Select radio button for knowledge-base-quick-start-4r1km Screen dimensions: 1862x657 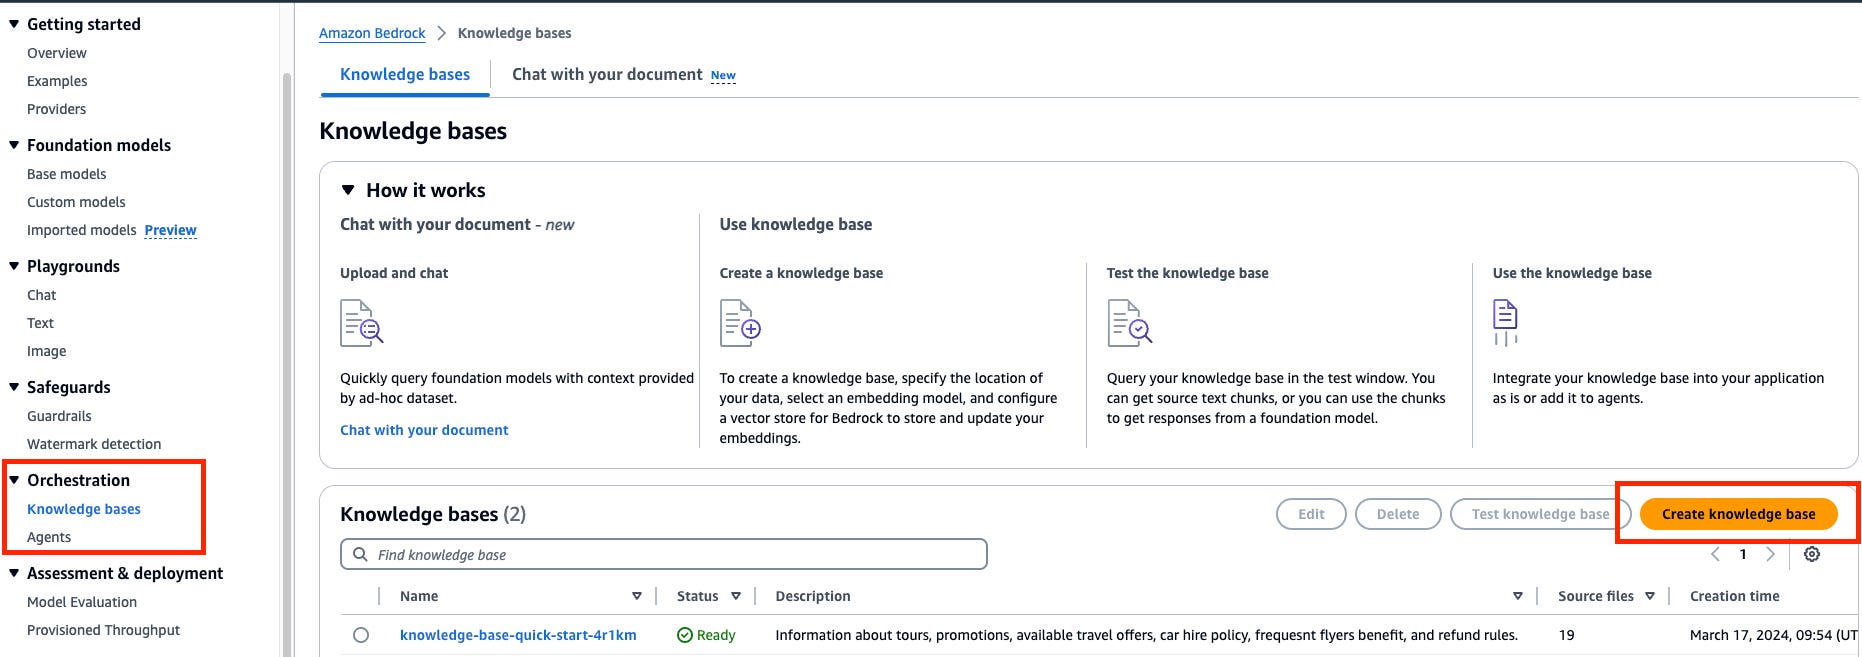pyautogui.click(x=361, y=635)
